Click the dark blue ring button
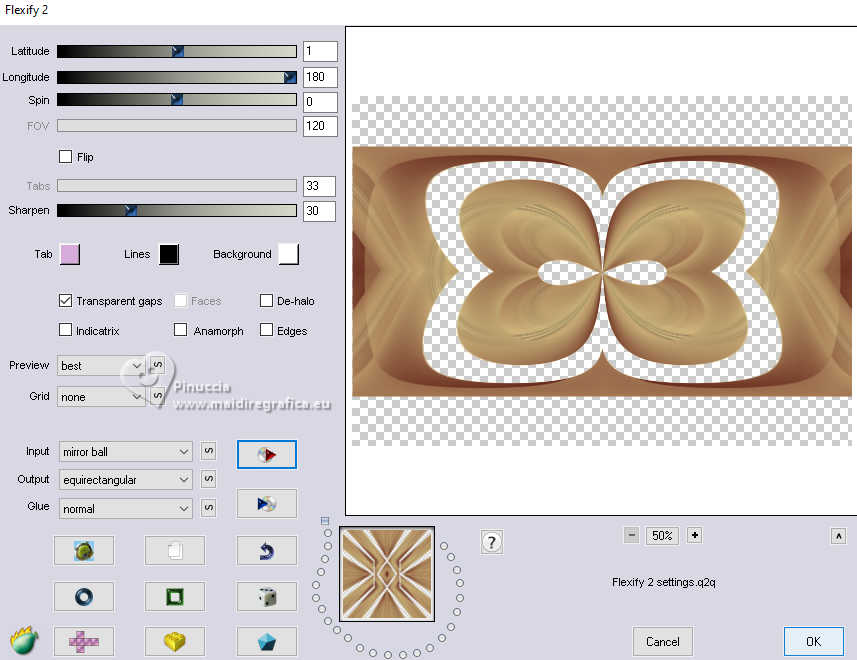Screen dimensions: 857x660 (83, 597)
